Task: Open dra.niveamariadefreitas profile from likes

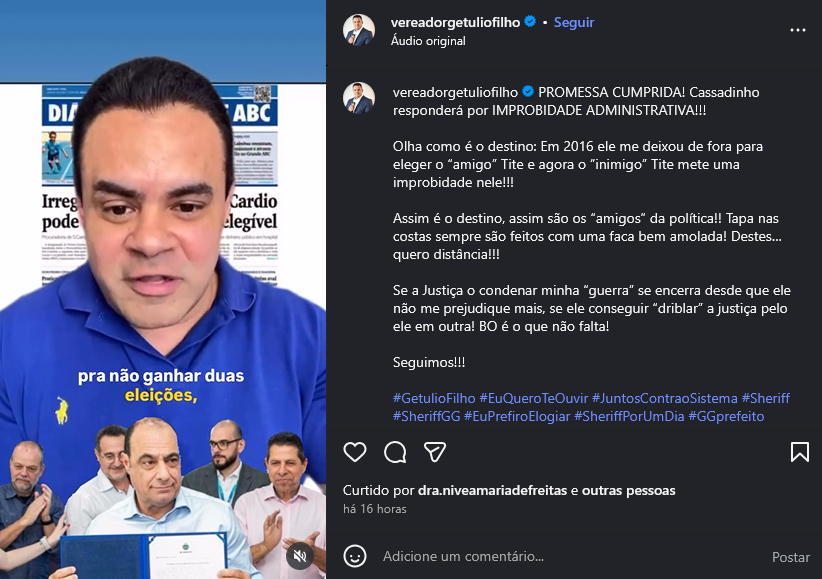Action: [x=492, y=490]
